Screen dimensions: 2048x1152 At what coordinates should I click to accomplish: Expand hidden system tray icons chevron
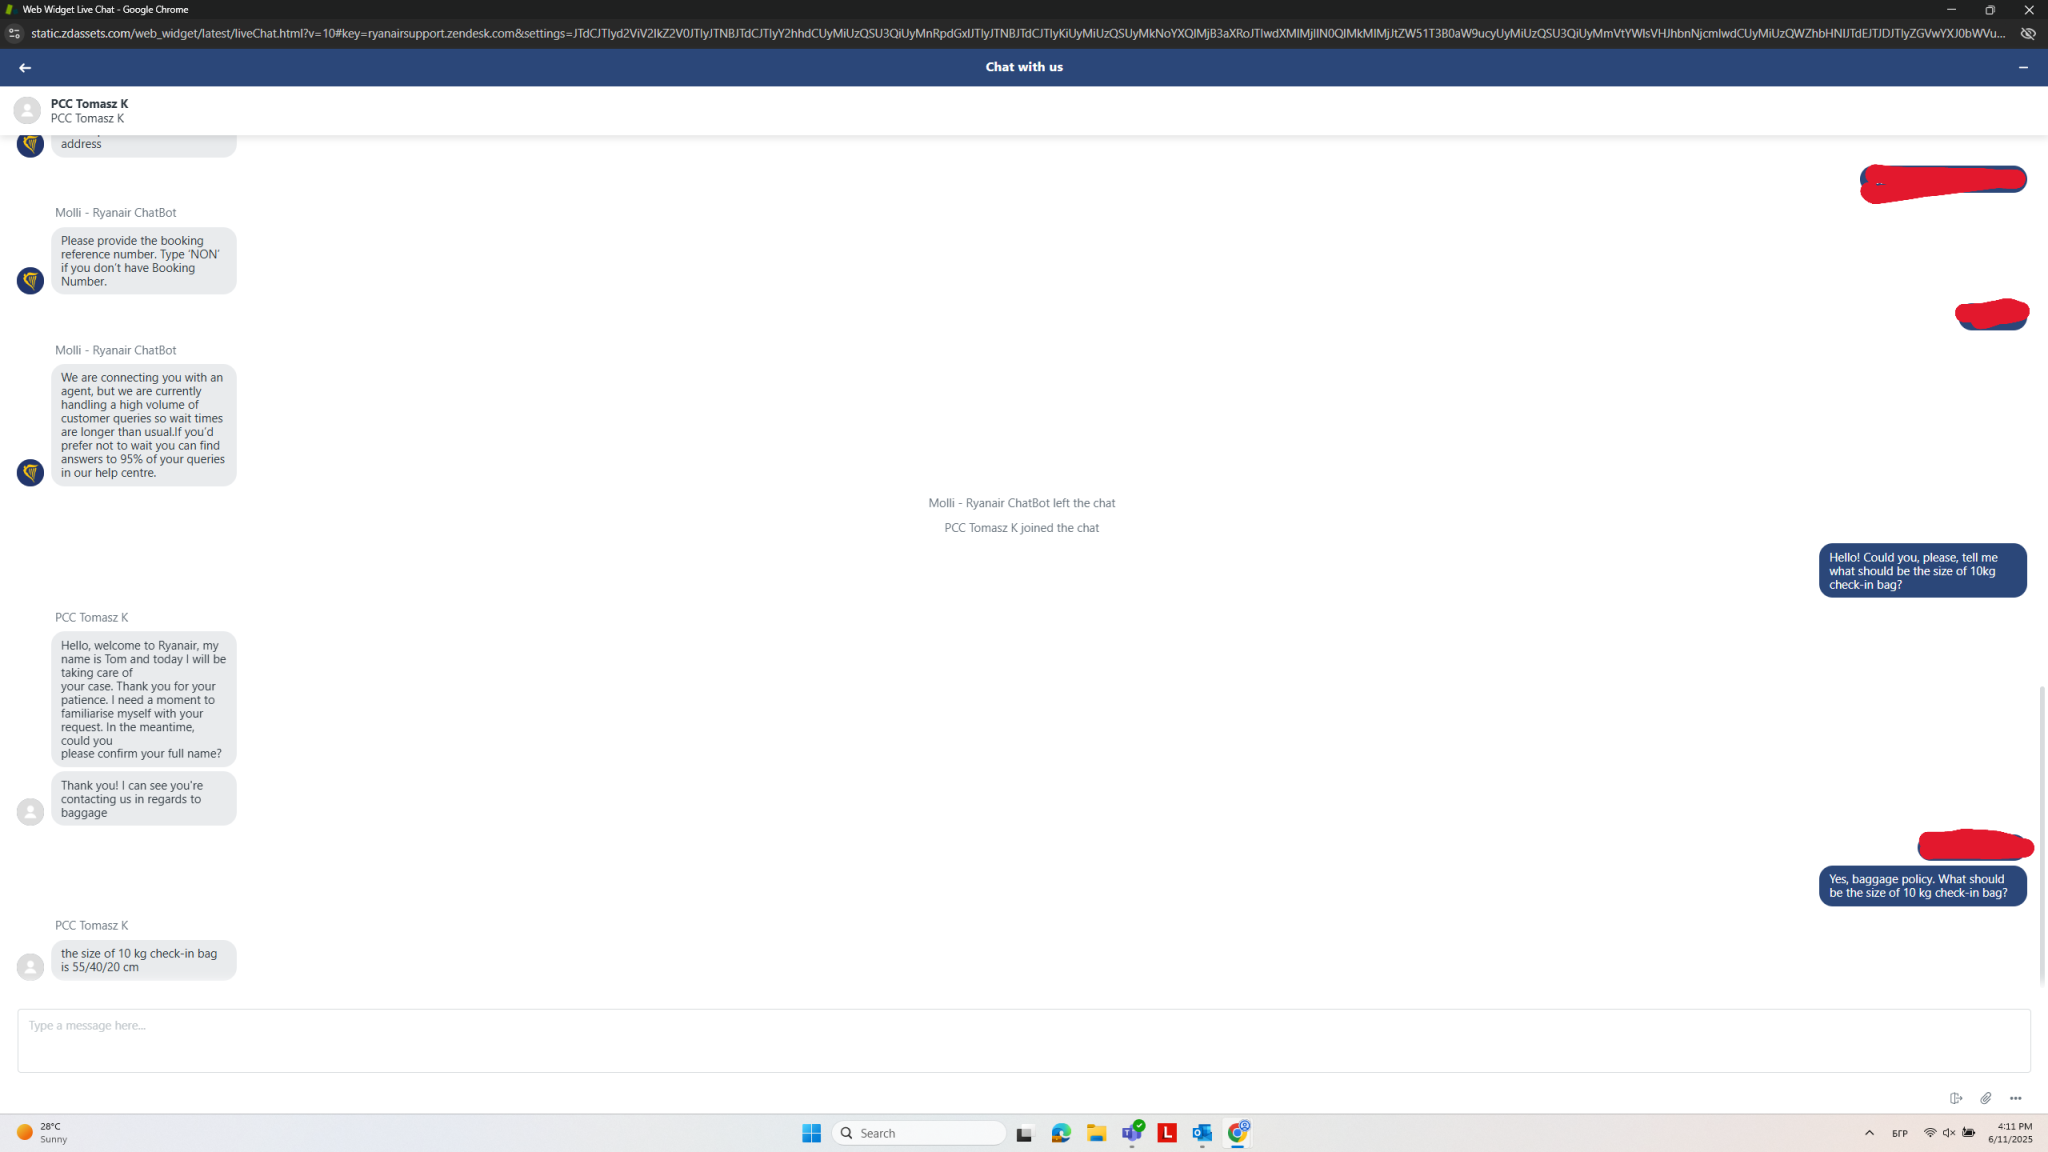(1869, 1133)
